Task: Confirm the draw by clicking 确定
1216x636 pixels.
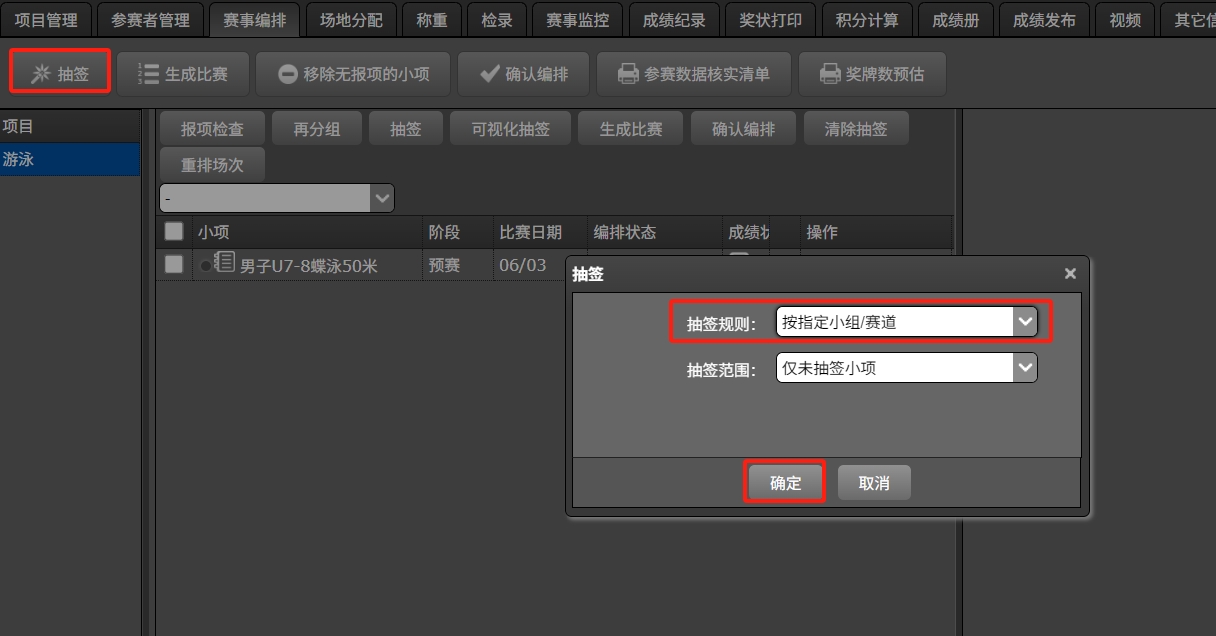Action: pos(784,482)
